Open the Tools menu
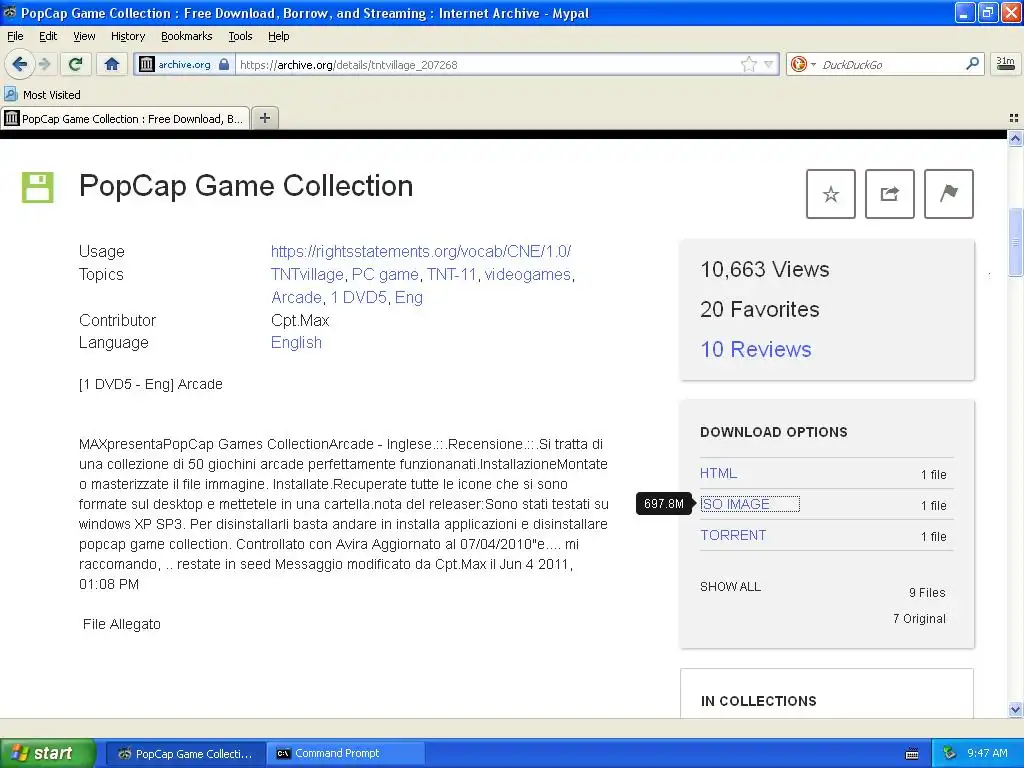1024x768 pixels. [x=240, y=36]
